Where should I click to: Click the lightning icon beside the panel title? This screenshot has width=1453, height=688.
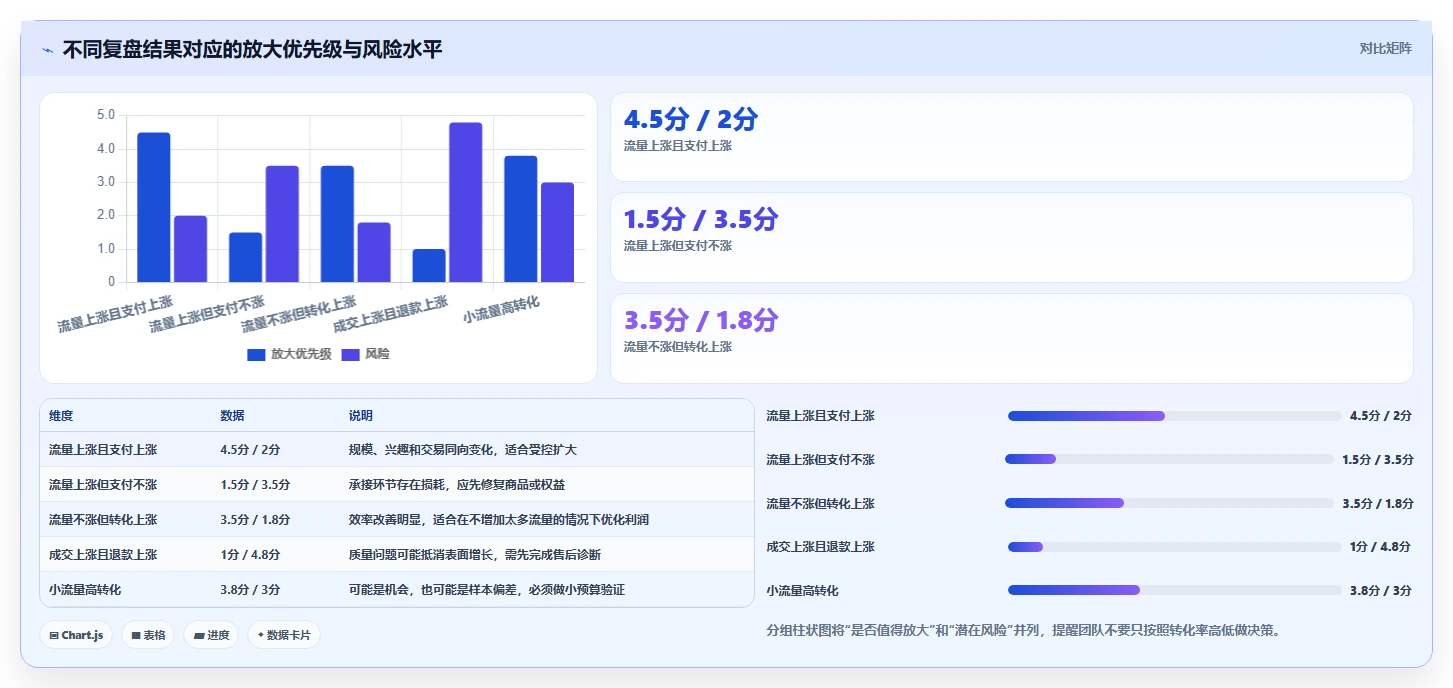47,50
